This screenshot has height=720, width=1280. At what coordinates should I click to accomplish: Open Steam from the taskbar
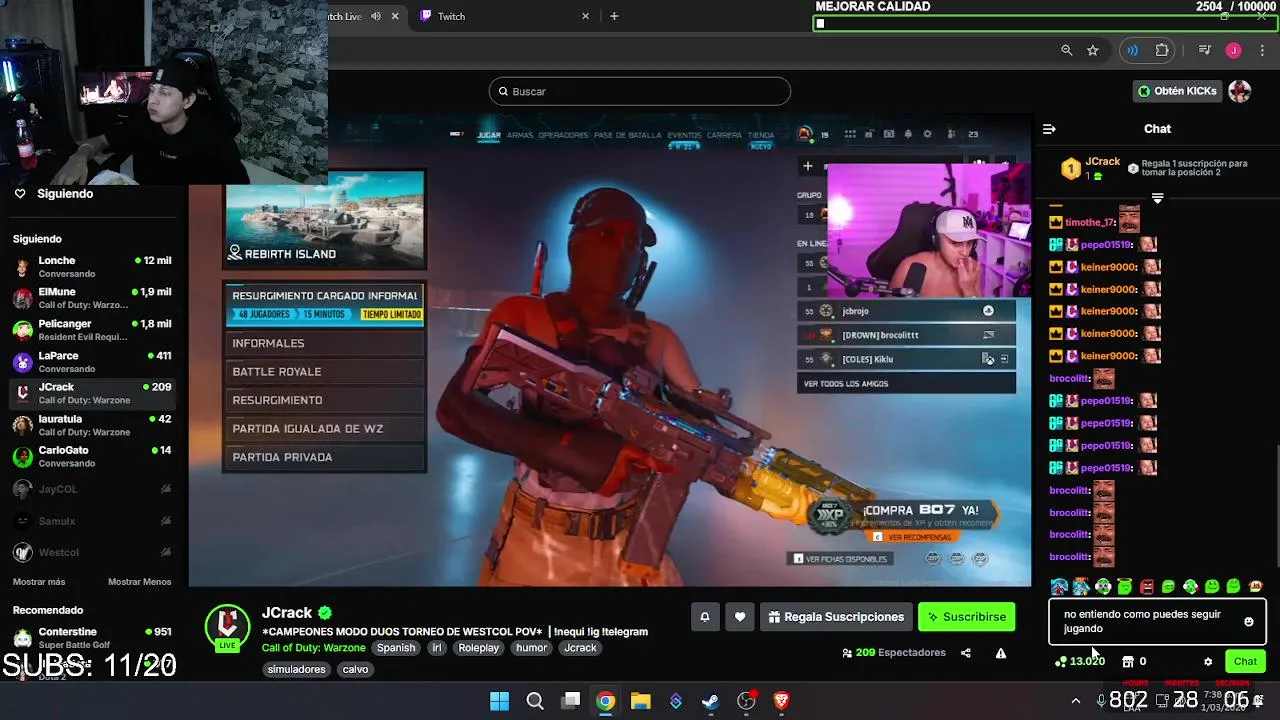710,701
